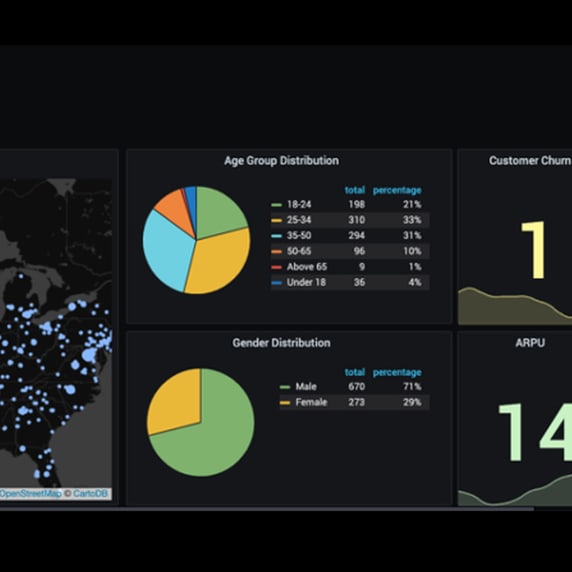Toggle the Female legend series
The image size is (572, 572).
coord(311,402)
